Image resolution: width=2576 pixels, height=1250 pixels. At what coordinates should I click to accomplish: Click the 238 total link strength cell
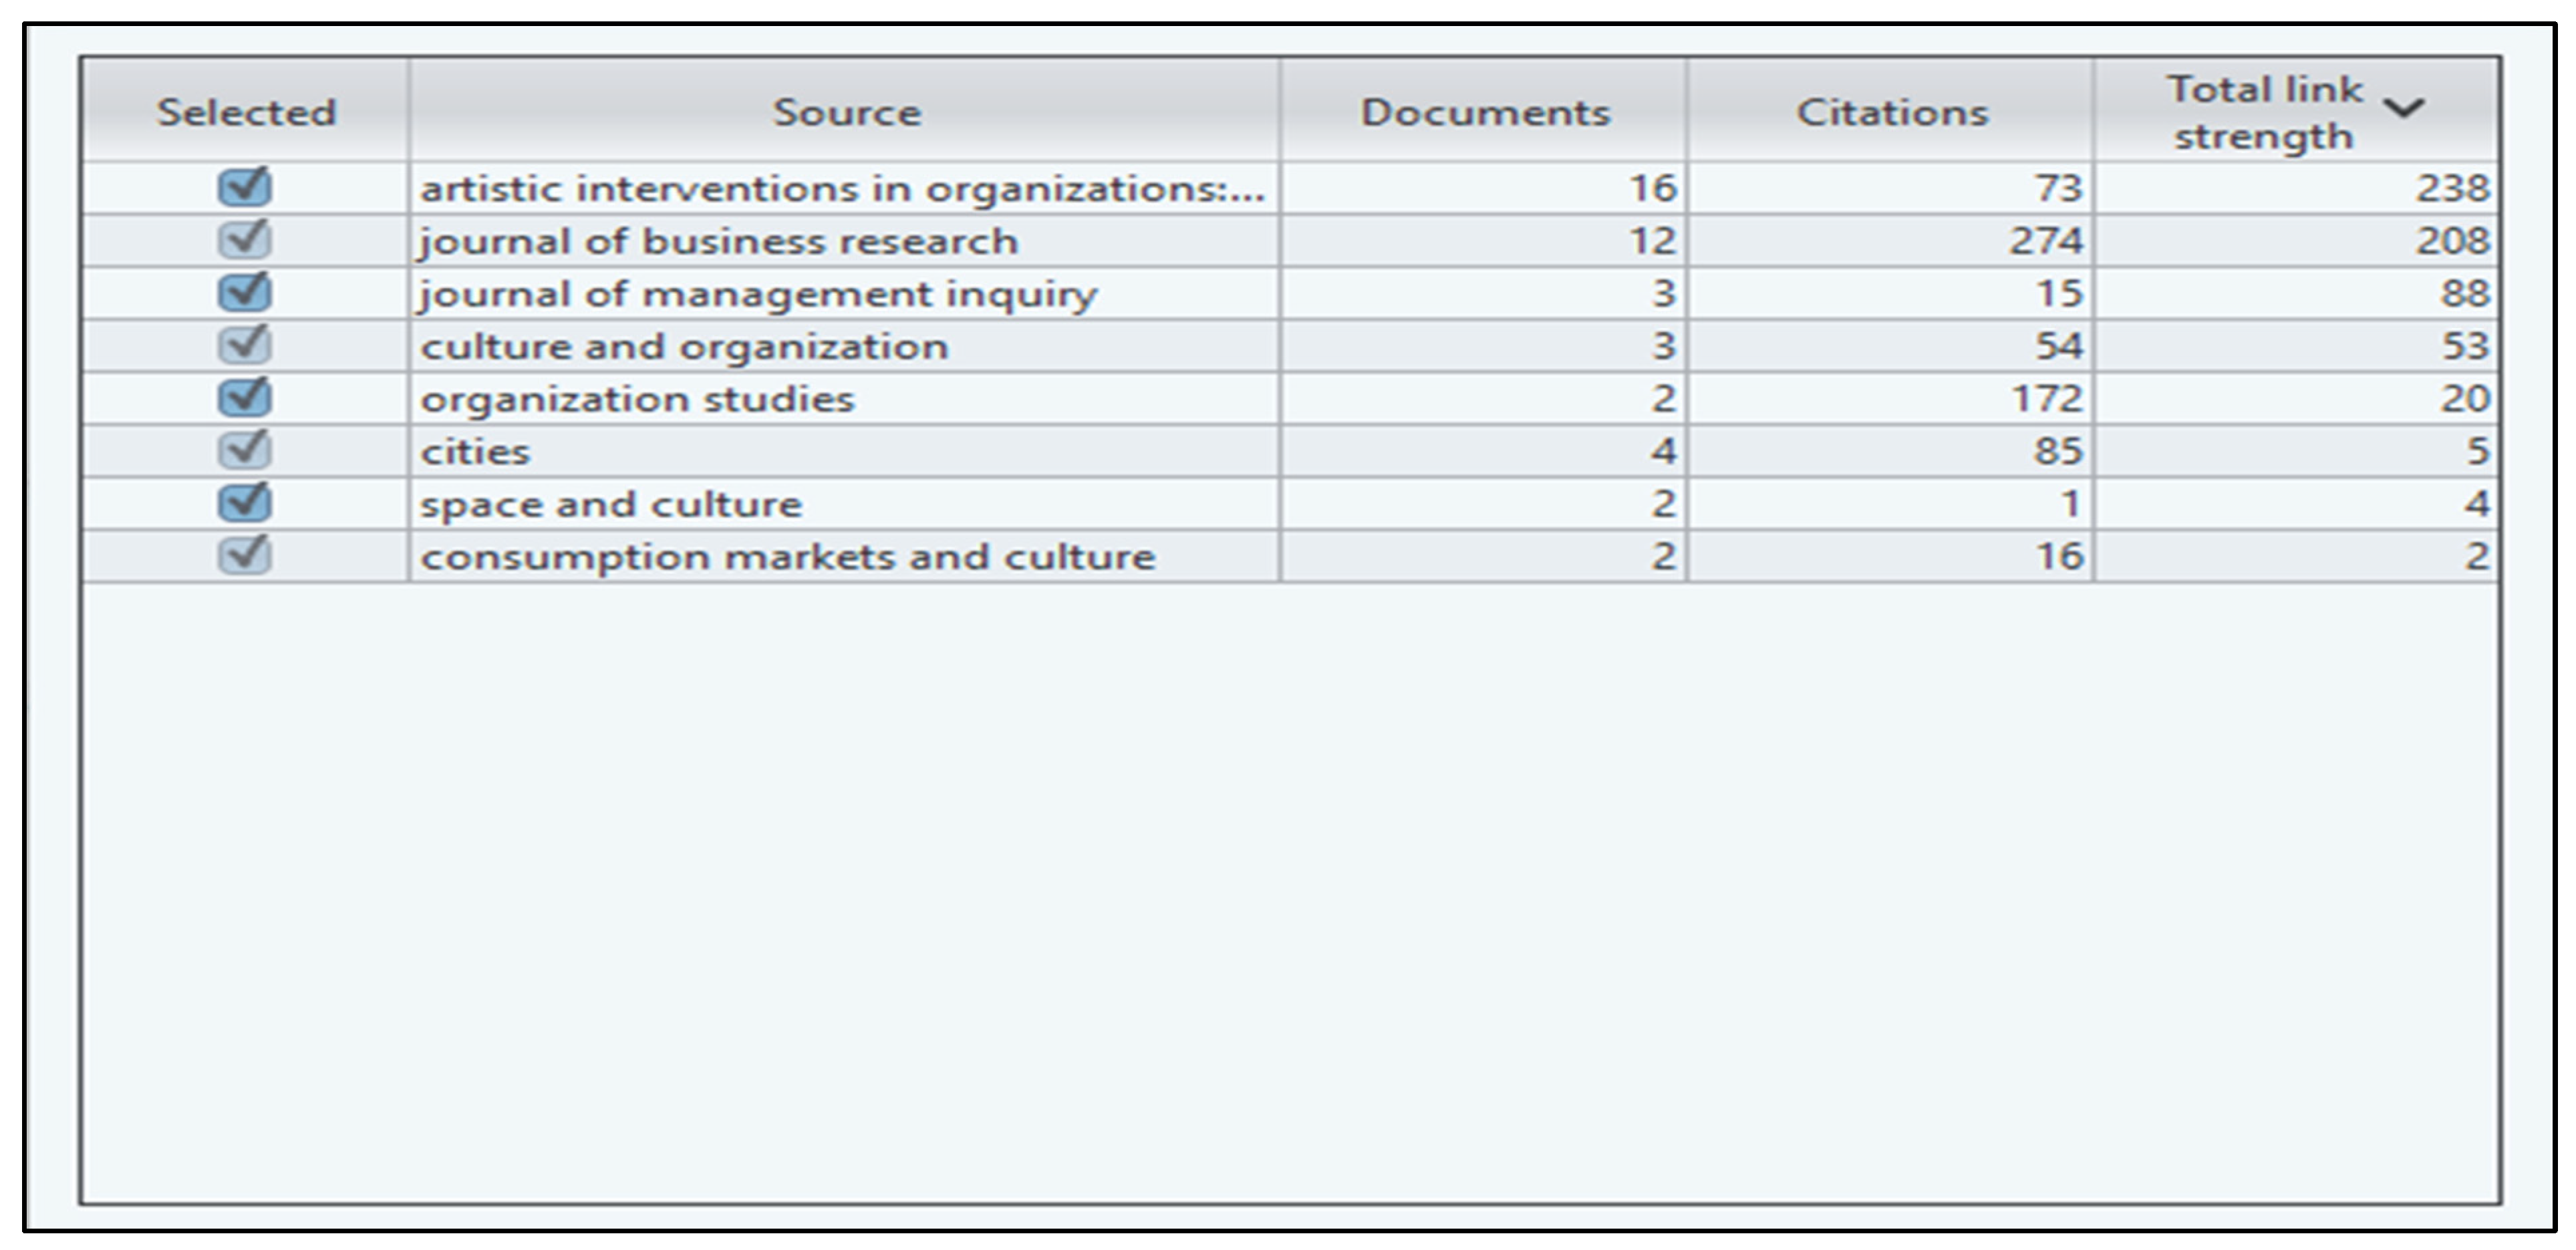[x=2452, y=188]
